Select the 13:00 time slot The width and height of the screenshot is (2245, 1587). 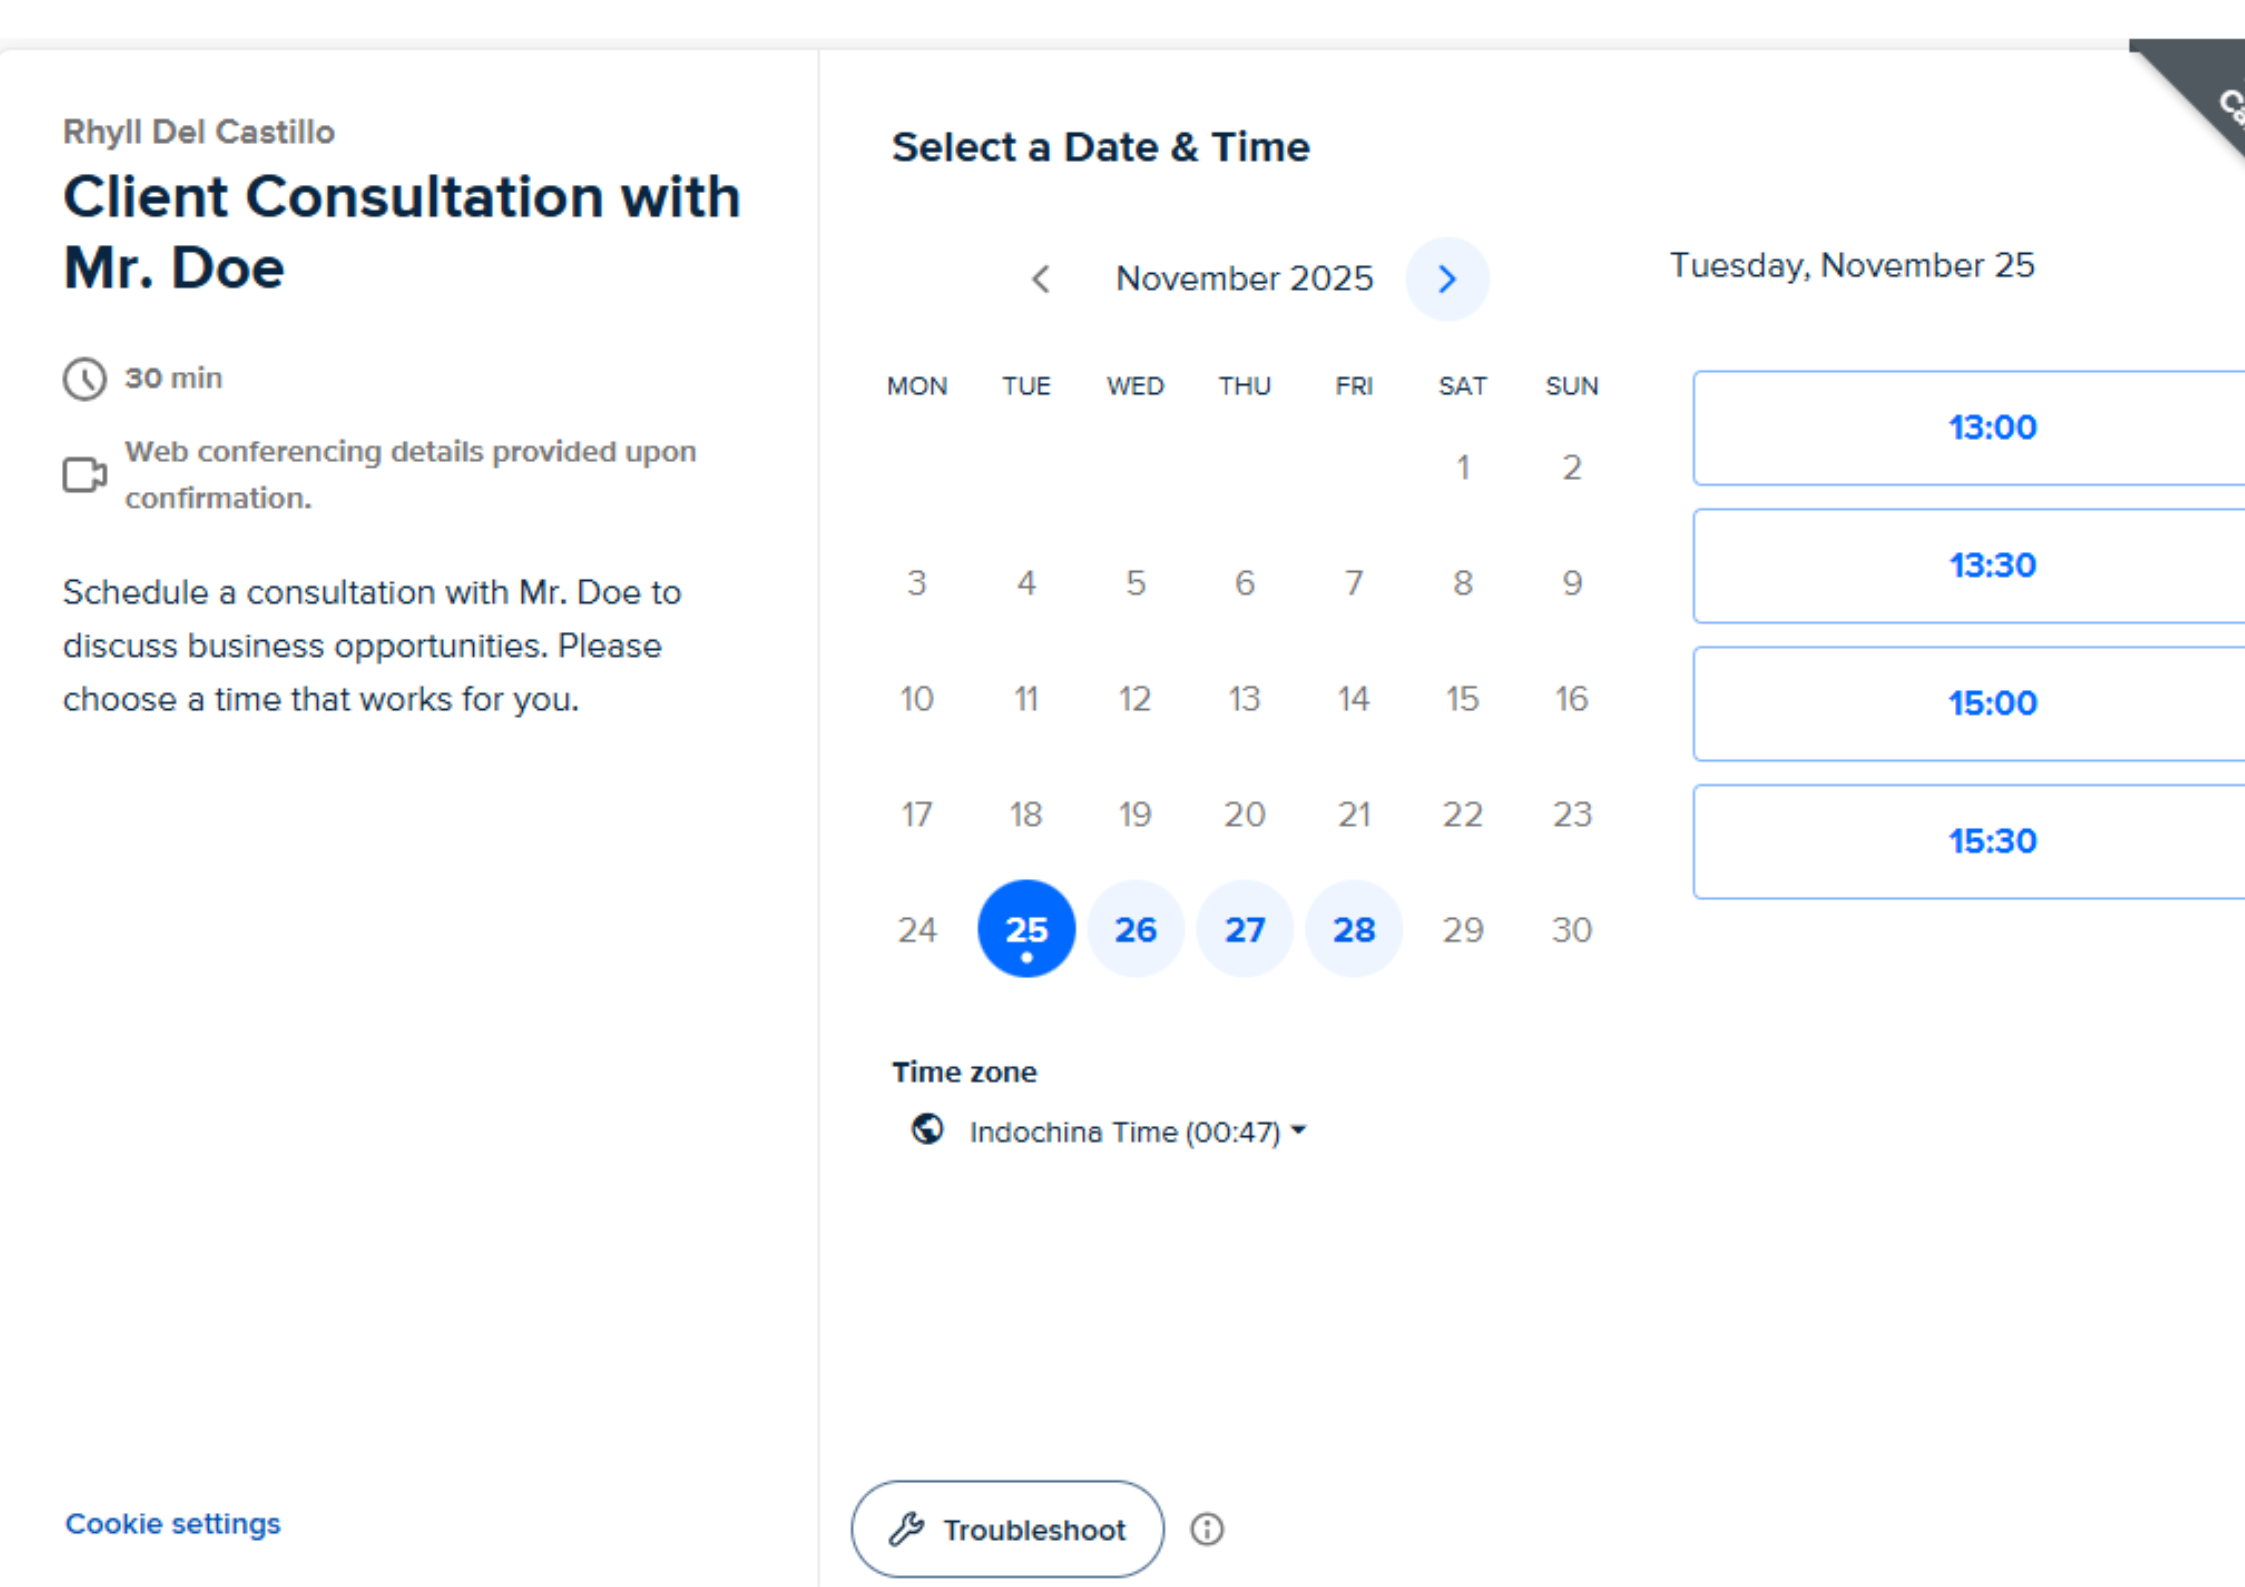[x=1990, y=428]
